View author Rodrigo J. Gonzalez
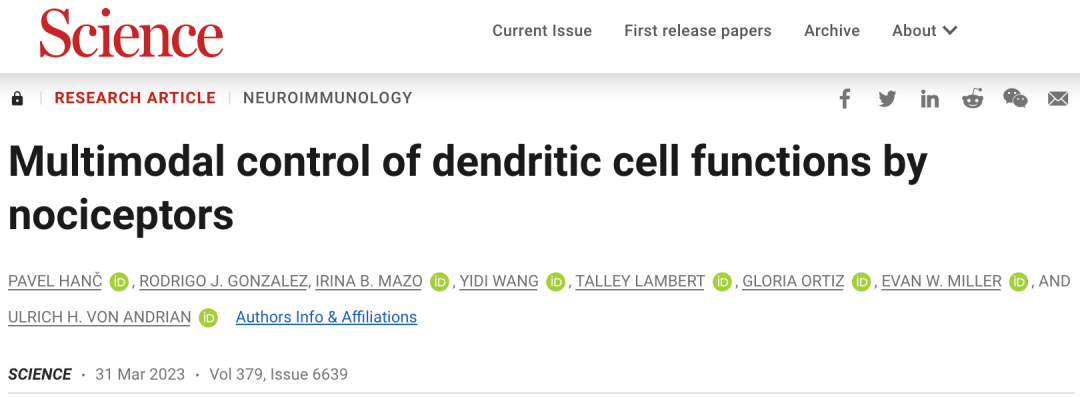The image size is (1080, 397). [226, 282]
